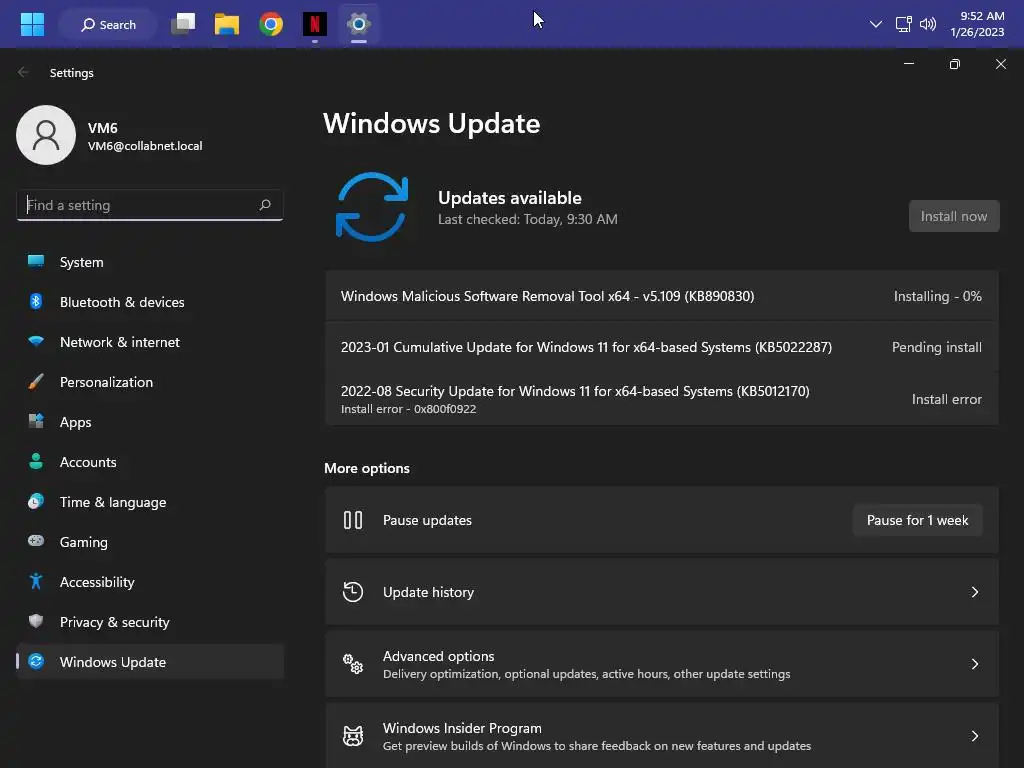Open VM6@collabnet.local account info
1024x768 pixels.
(145, 146)
